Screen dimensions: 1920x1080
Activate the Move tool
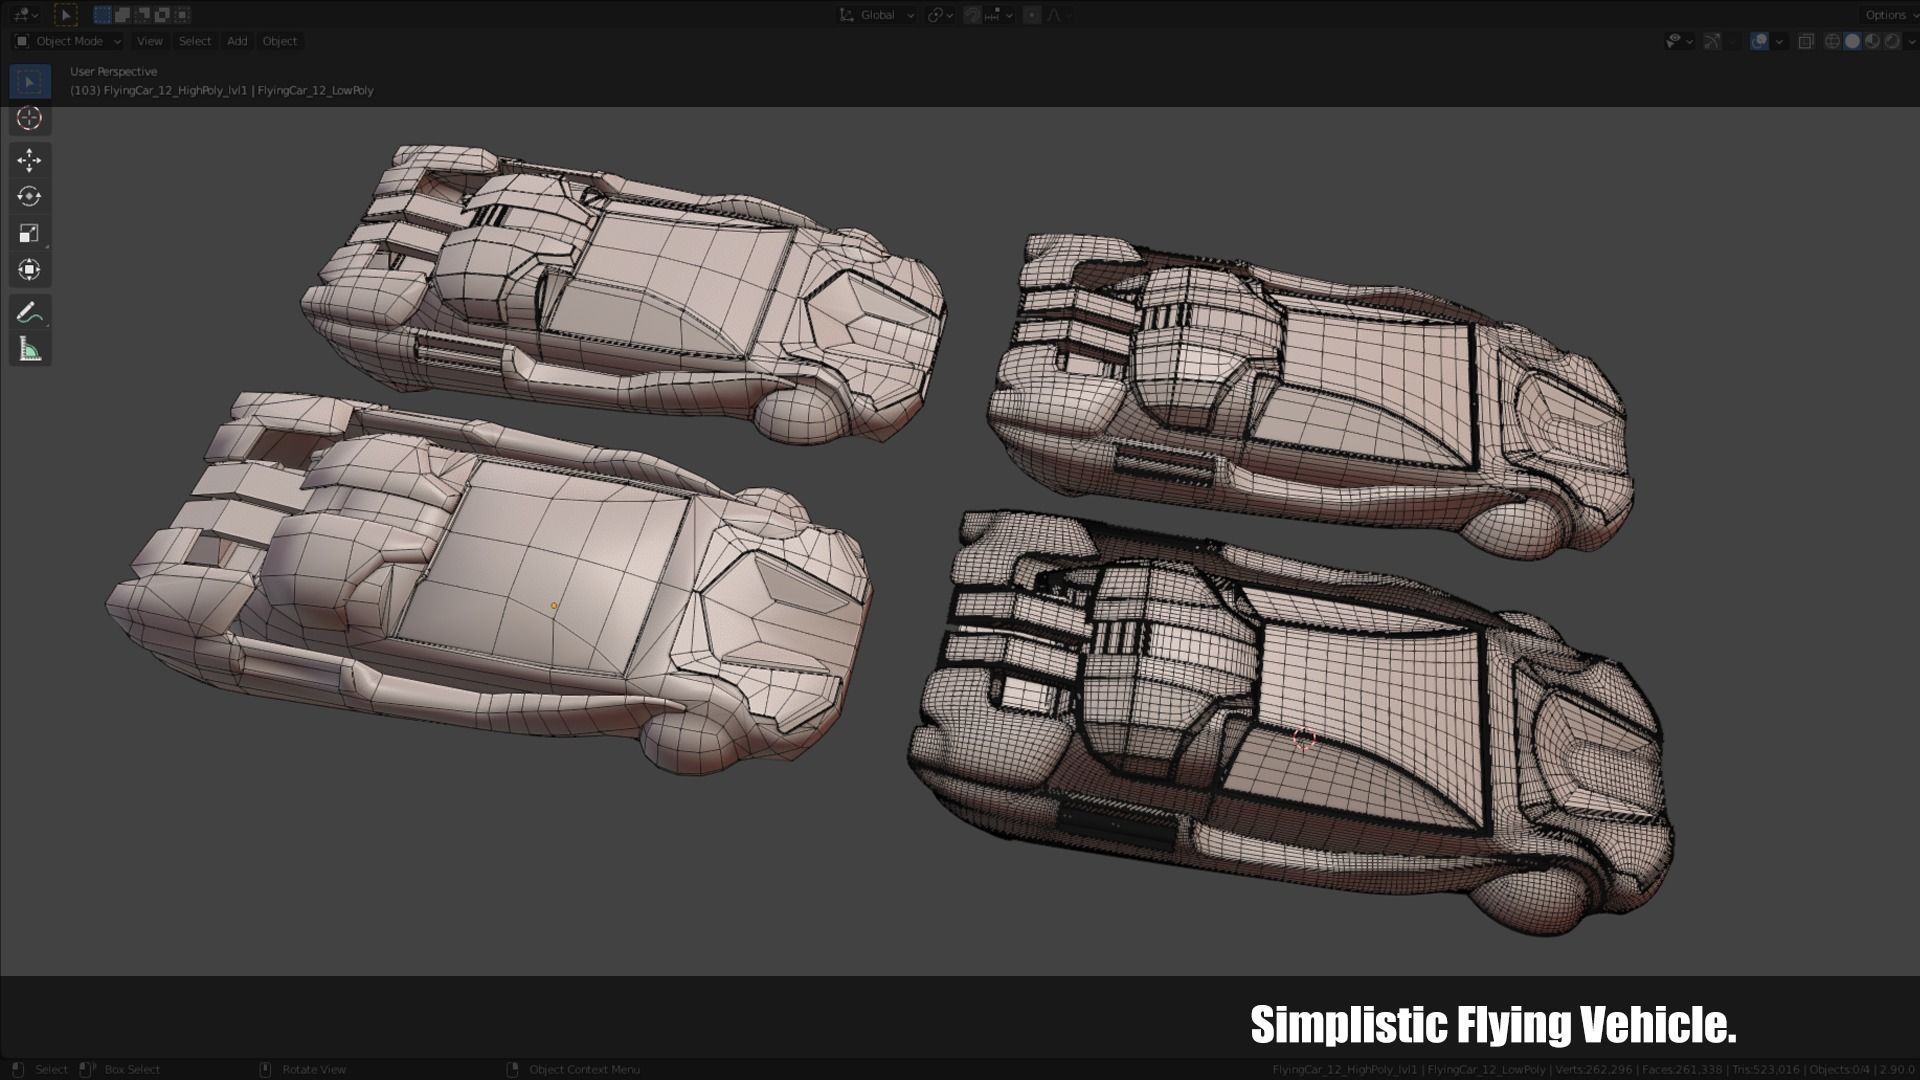click(29, 160)
